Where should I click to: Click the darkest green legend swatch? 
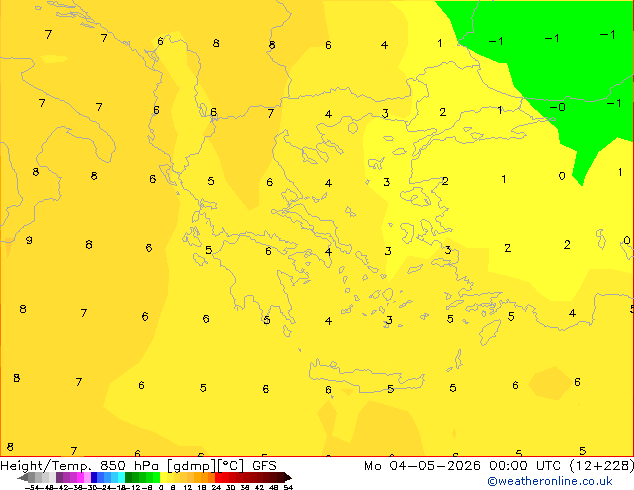point(129,477)
